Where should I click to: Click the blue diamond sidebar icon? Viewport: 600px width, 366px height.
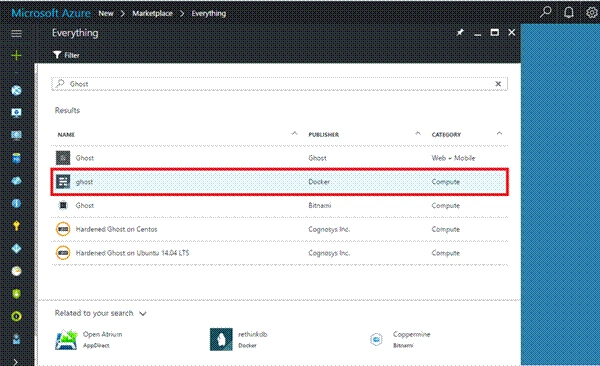coord(16,248)
